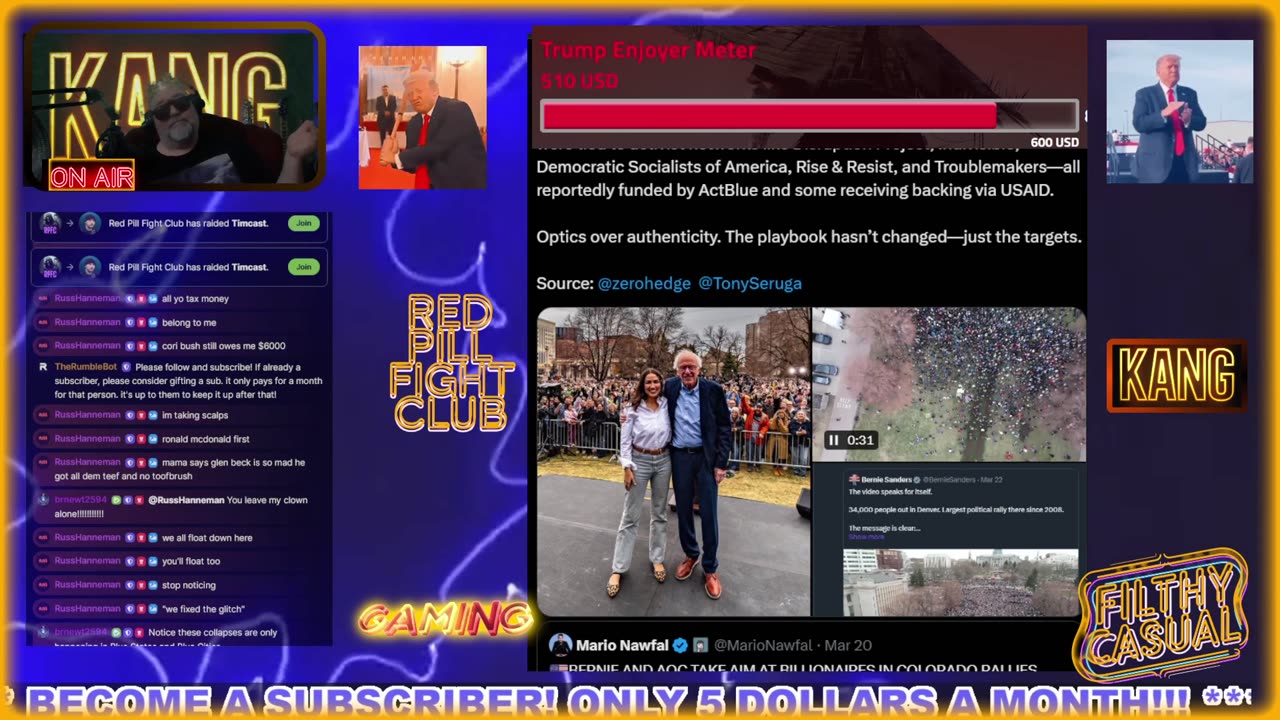Open the @zerohedge source link

(x=644, y=284)
